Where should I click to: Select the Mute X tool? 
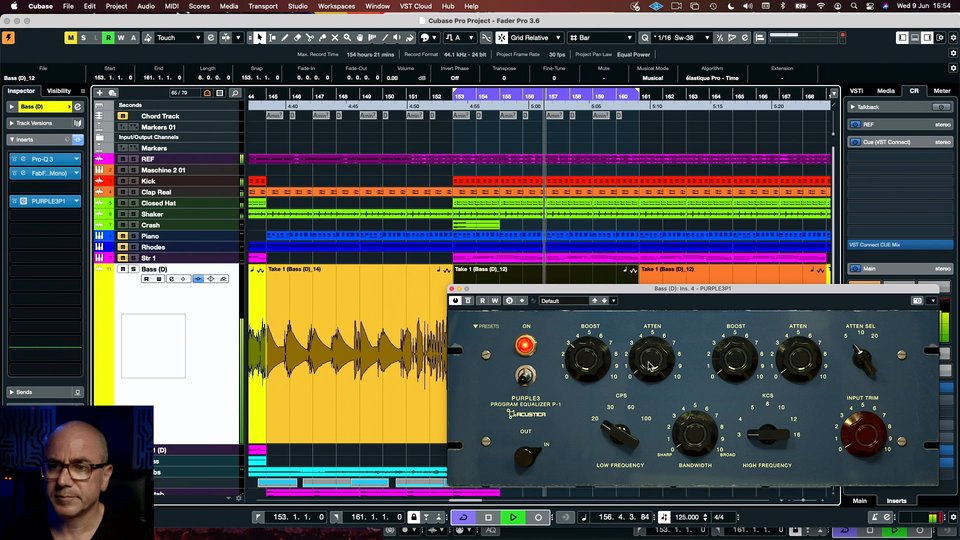(x=335, y=38)
